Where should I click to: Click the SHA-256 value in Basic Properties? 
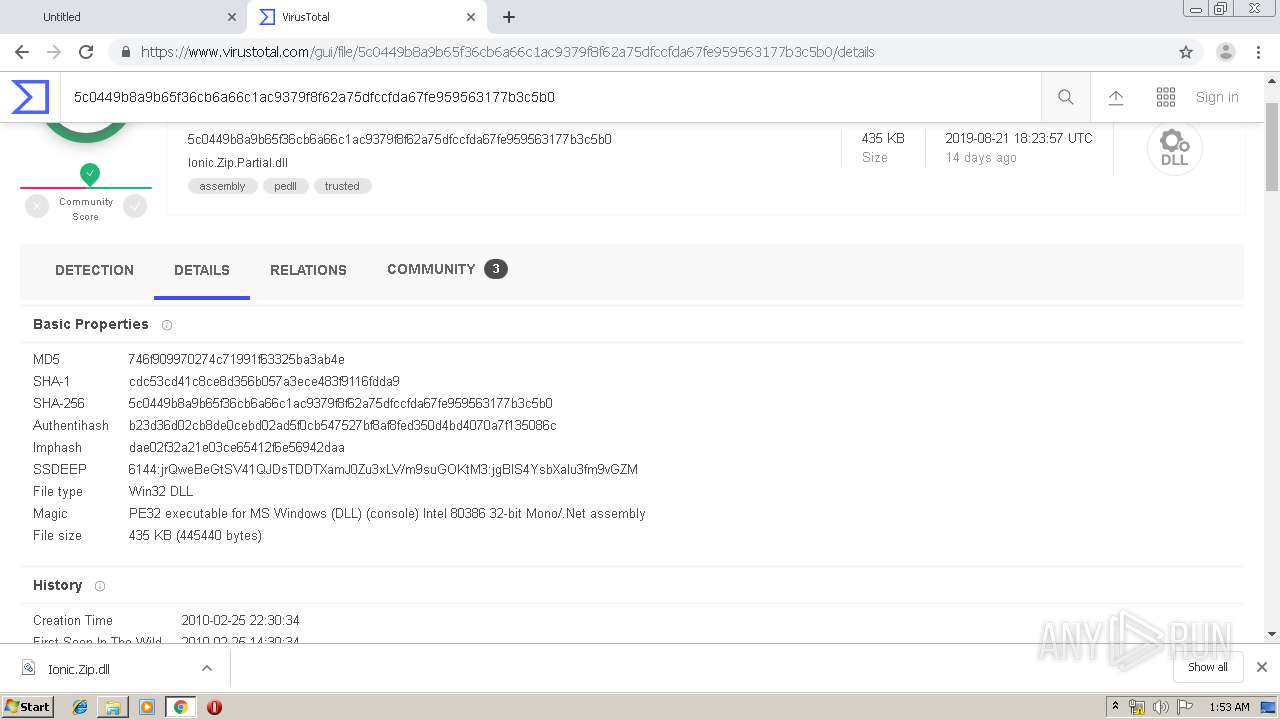tap(340, 403)
